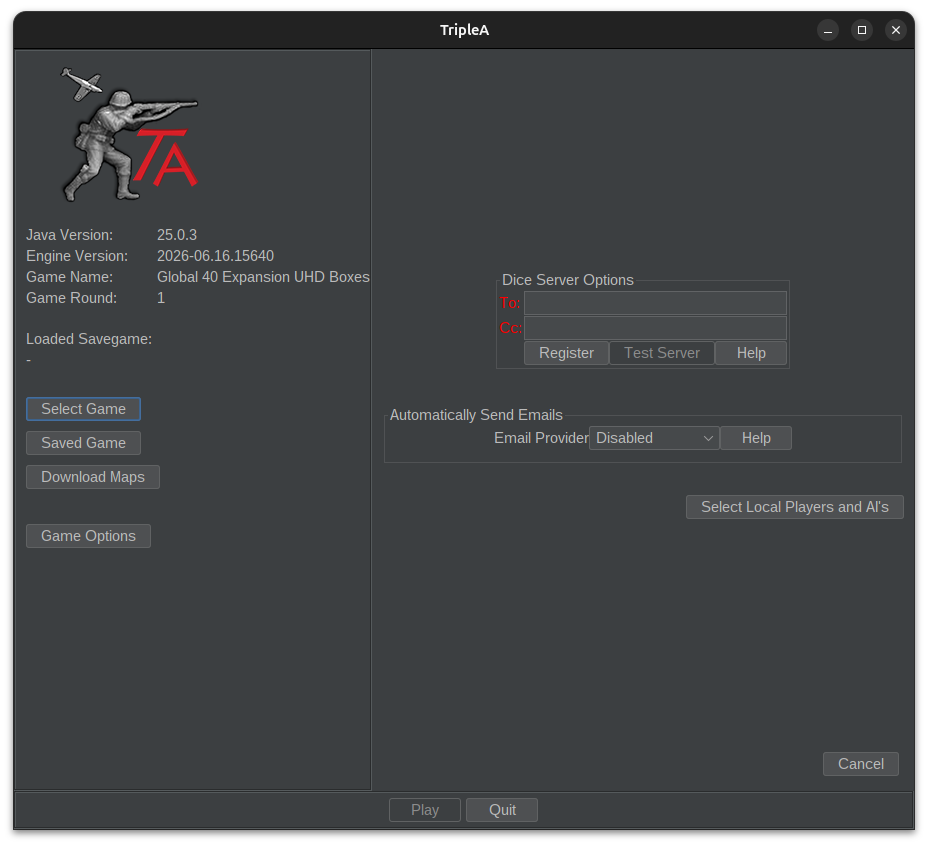Open Help beside the Email Provider dropdown
The width and height of the screenshot is (928, 846).
(x=756, y=438)
